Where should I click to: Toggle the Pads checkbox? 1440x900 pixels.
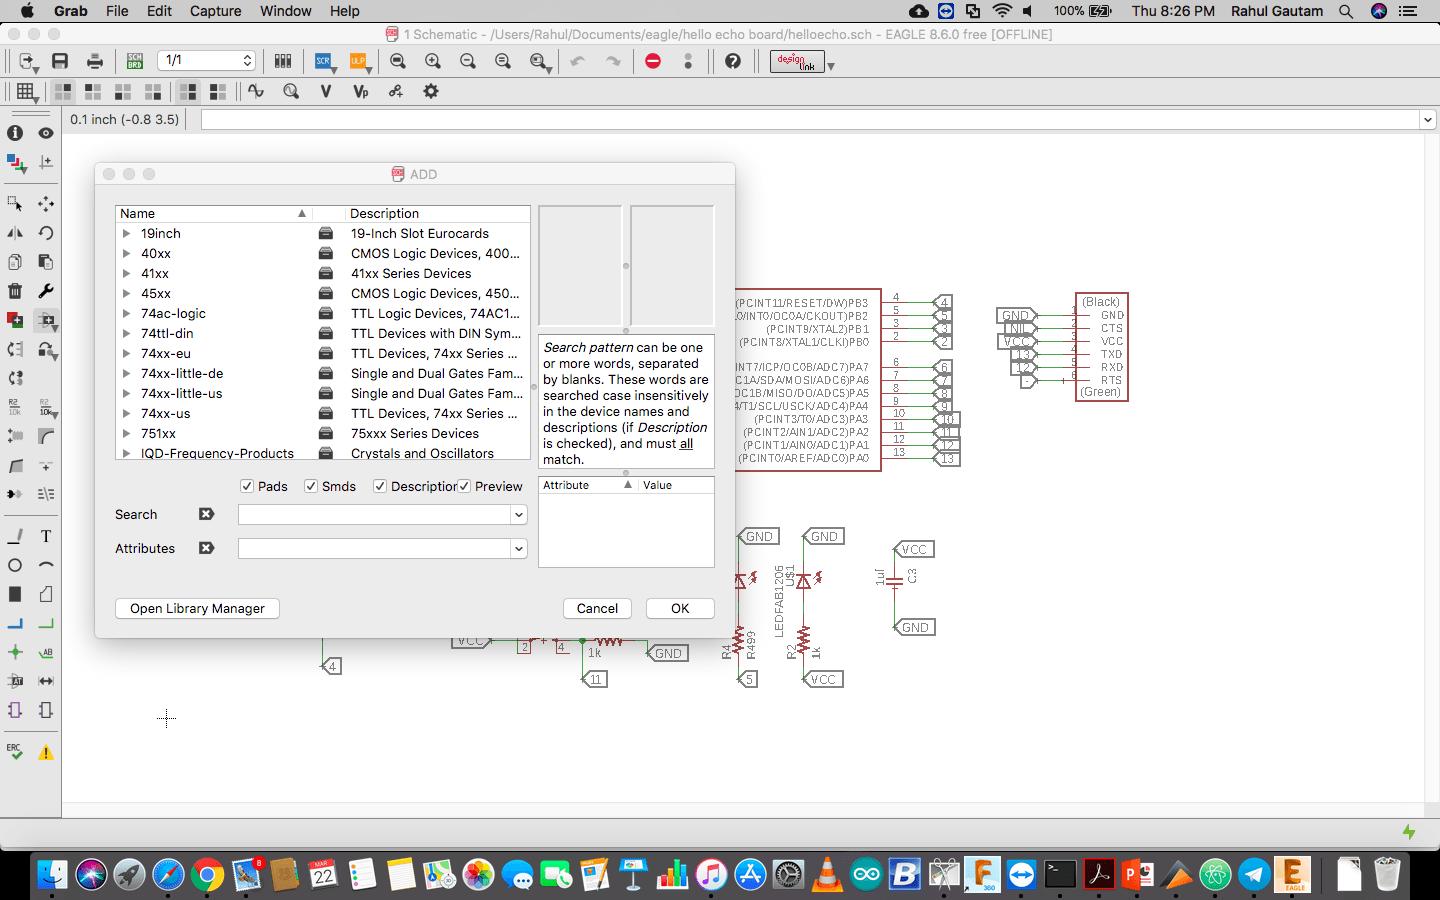click(247, 486)
